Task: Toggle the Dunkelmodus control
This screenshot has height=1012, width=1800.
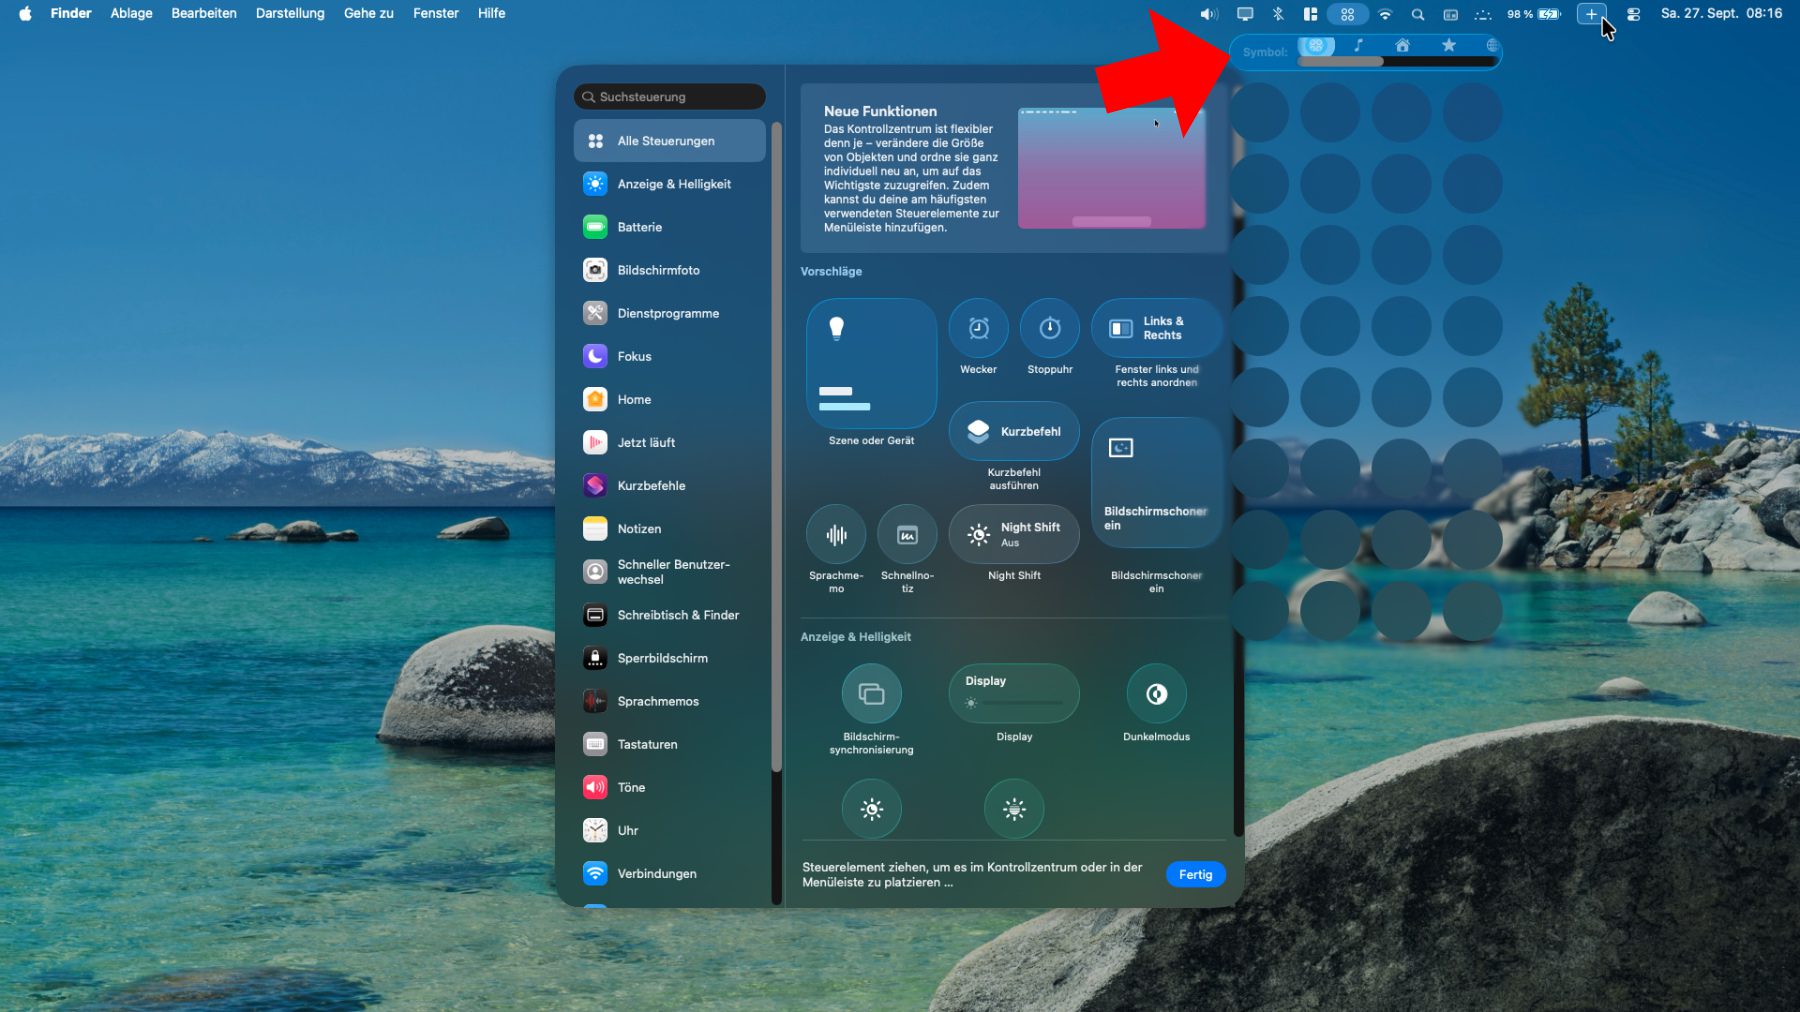Action: 1156,694
